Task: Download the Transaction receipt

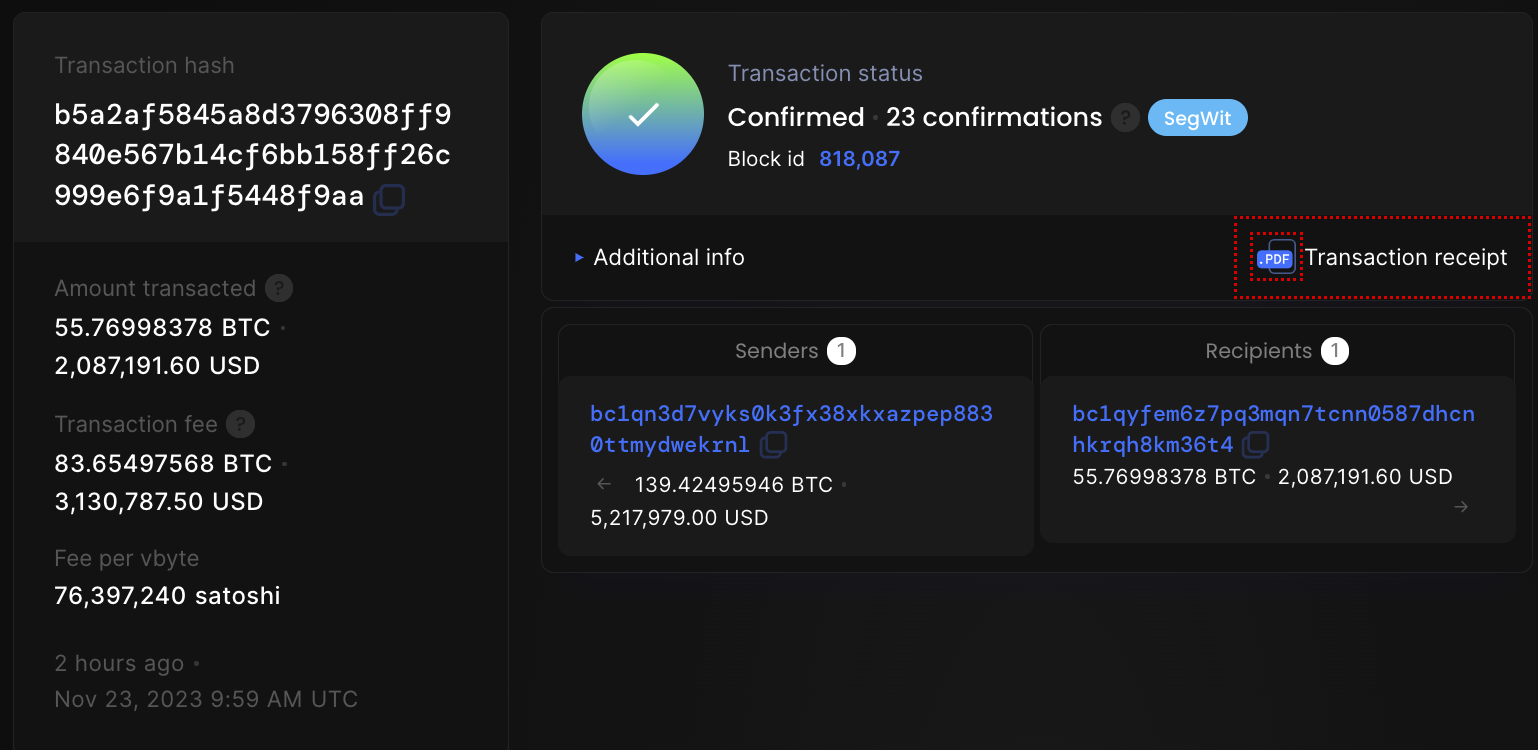Action: pyautogui.click(x=1382, y=258)
